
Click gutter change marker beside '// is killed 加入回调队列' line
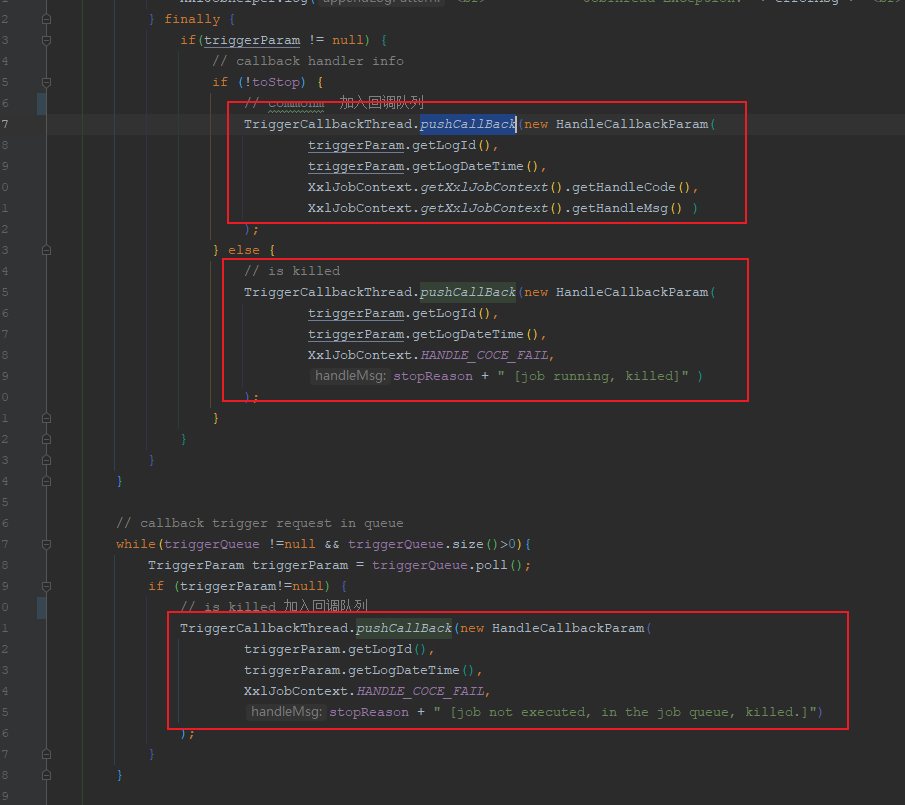pos(42,607)
